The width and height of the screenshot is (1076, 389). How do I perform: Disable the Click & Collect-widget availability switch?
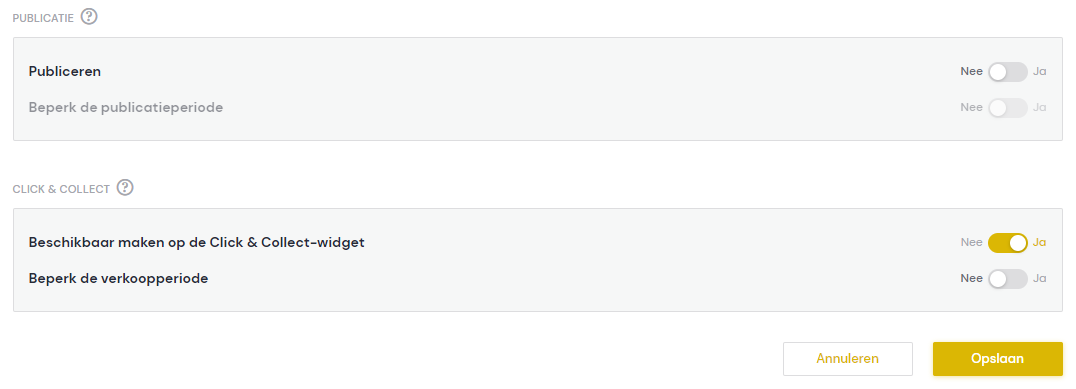click(x=1007, y=243)
